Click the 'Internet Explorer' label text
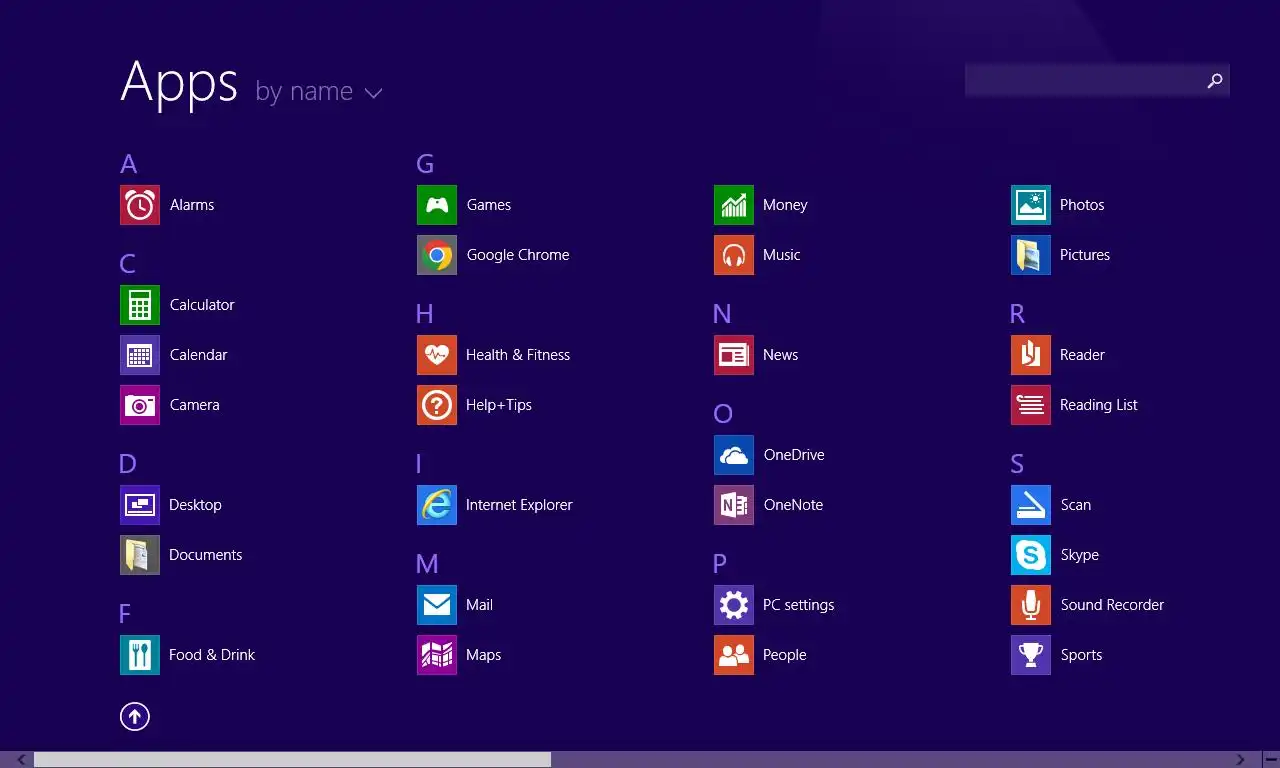This screenshot has height=768, width=1280. [519, 505]
